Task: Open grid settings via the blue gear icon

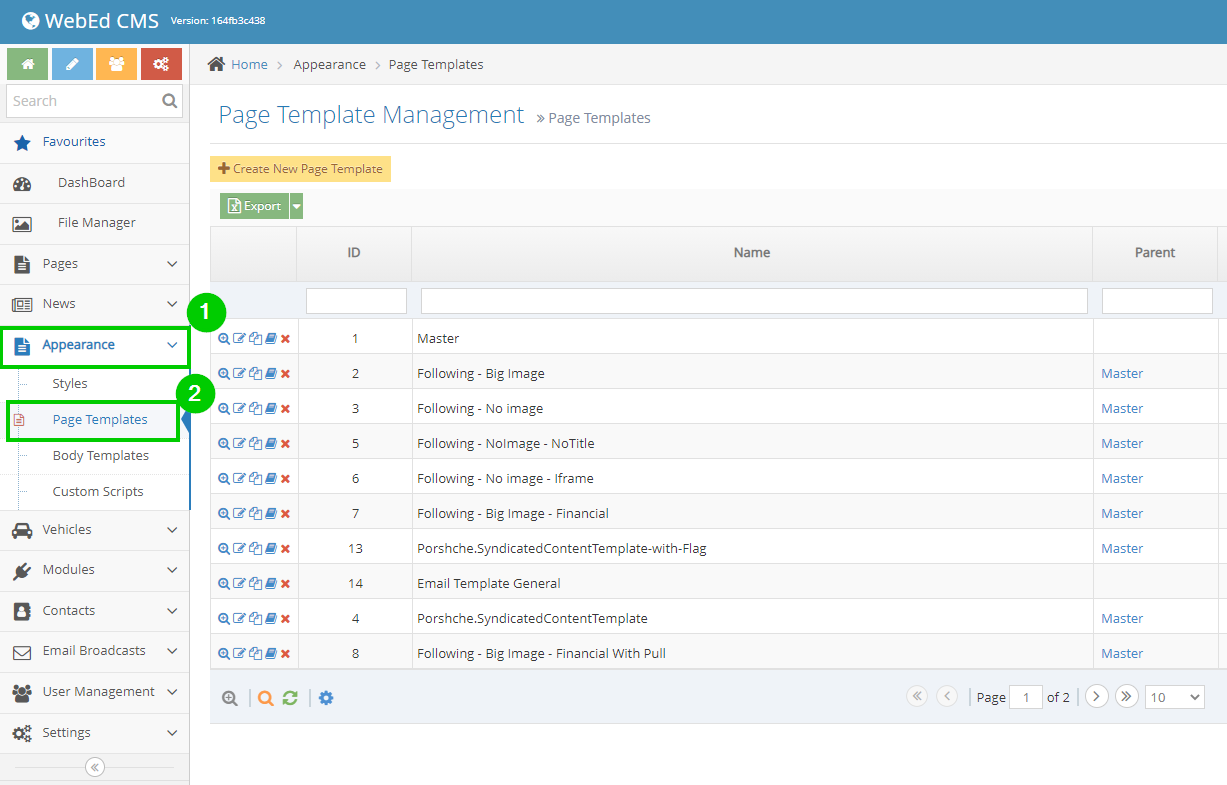Action: (326, 697)
